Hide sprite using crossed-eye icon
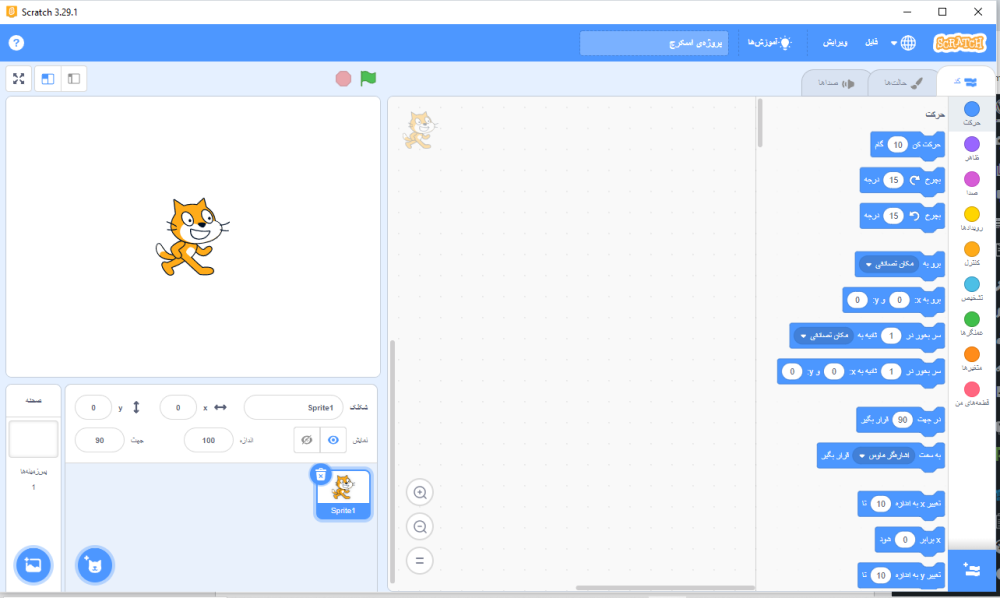1000x598 pixels. point(307,440)
